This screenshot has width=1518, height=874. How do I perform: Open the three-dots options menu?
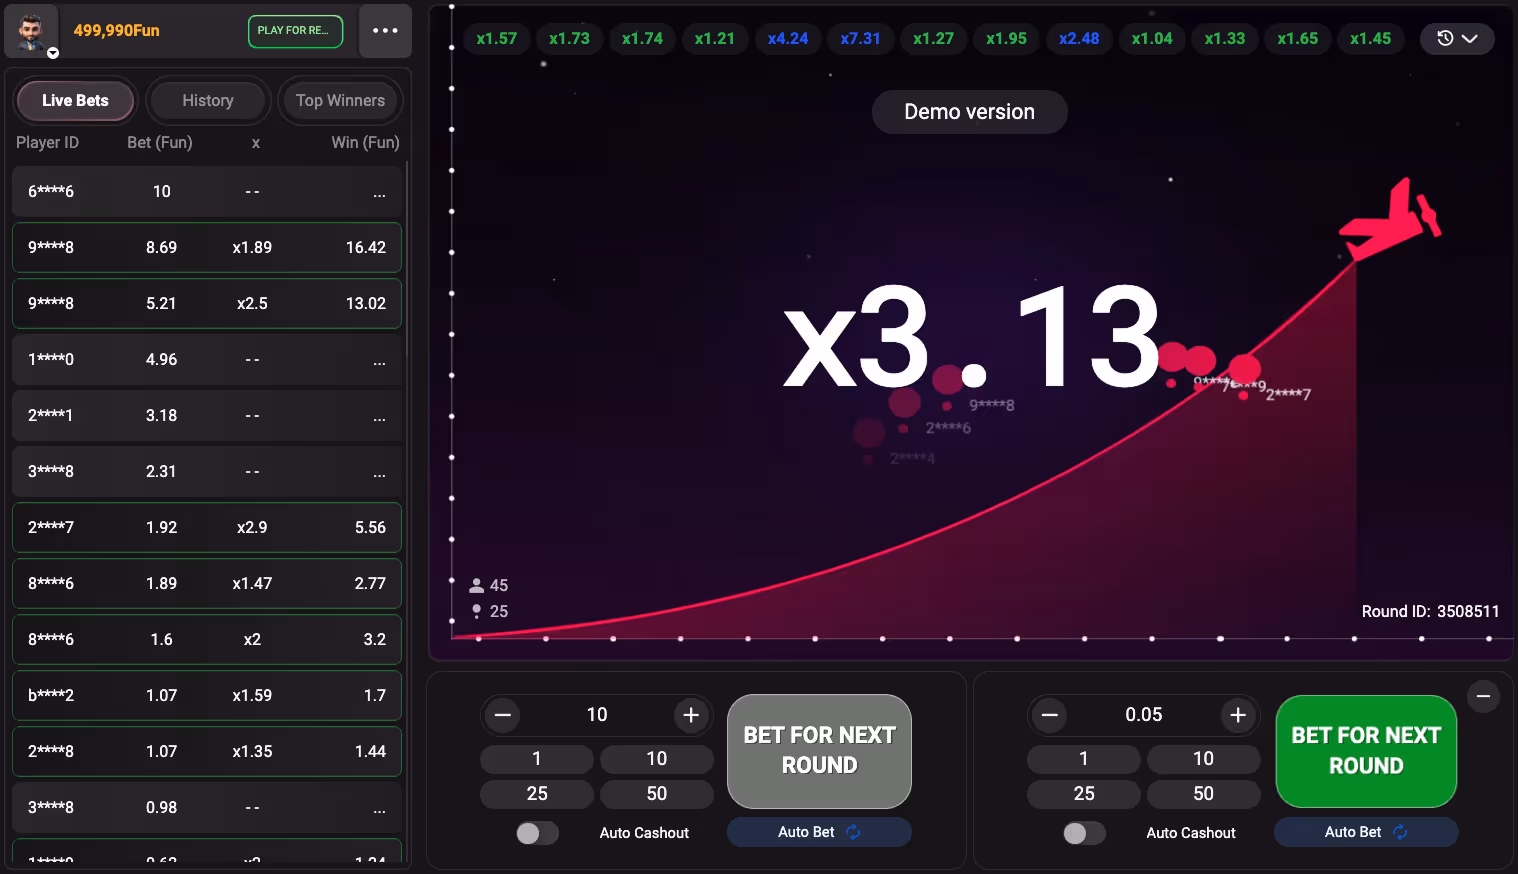point(385,31)
